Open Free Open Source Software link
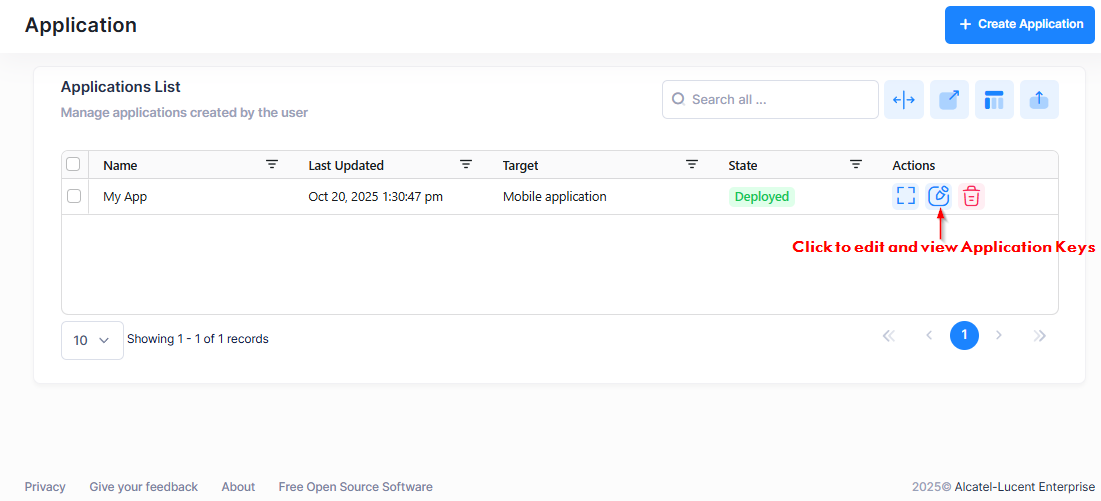Screen dimensions: 1101x501 (355, 487)
